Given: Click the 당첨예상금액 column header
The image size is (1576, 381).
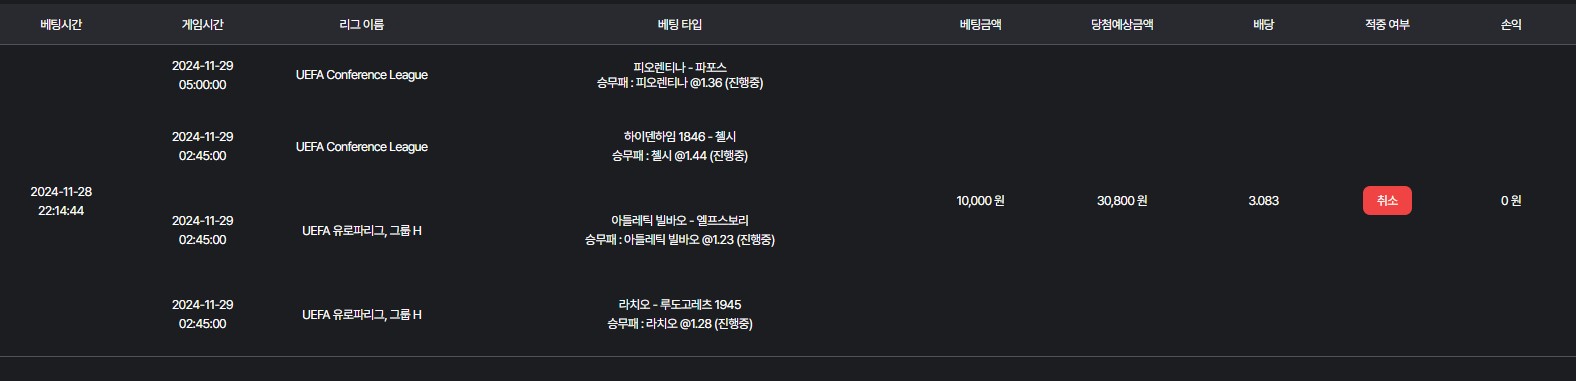Looking at the screenshot, I should pyautogui.click(x=1122, y=24).
